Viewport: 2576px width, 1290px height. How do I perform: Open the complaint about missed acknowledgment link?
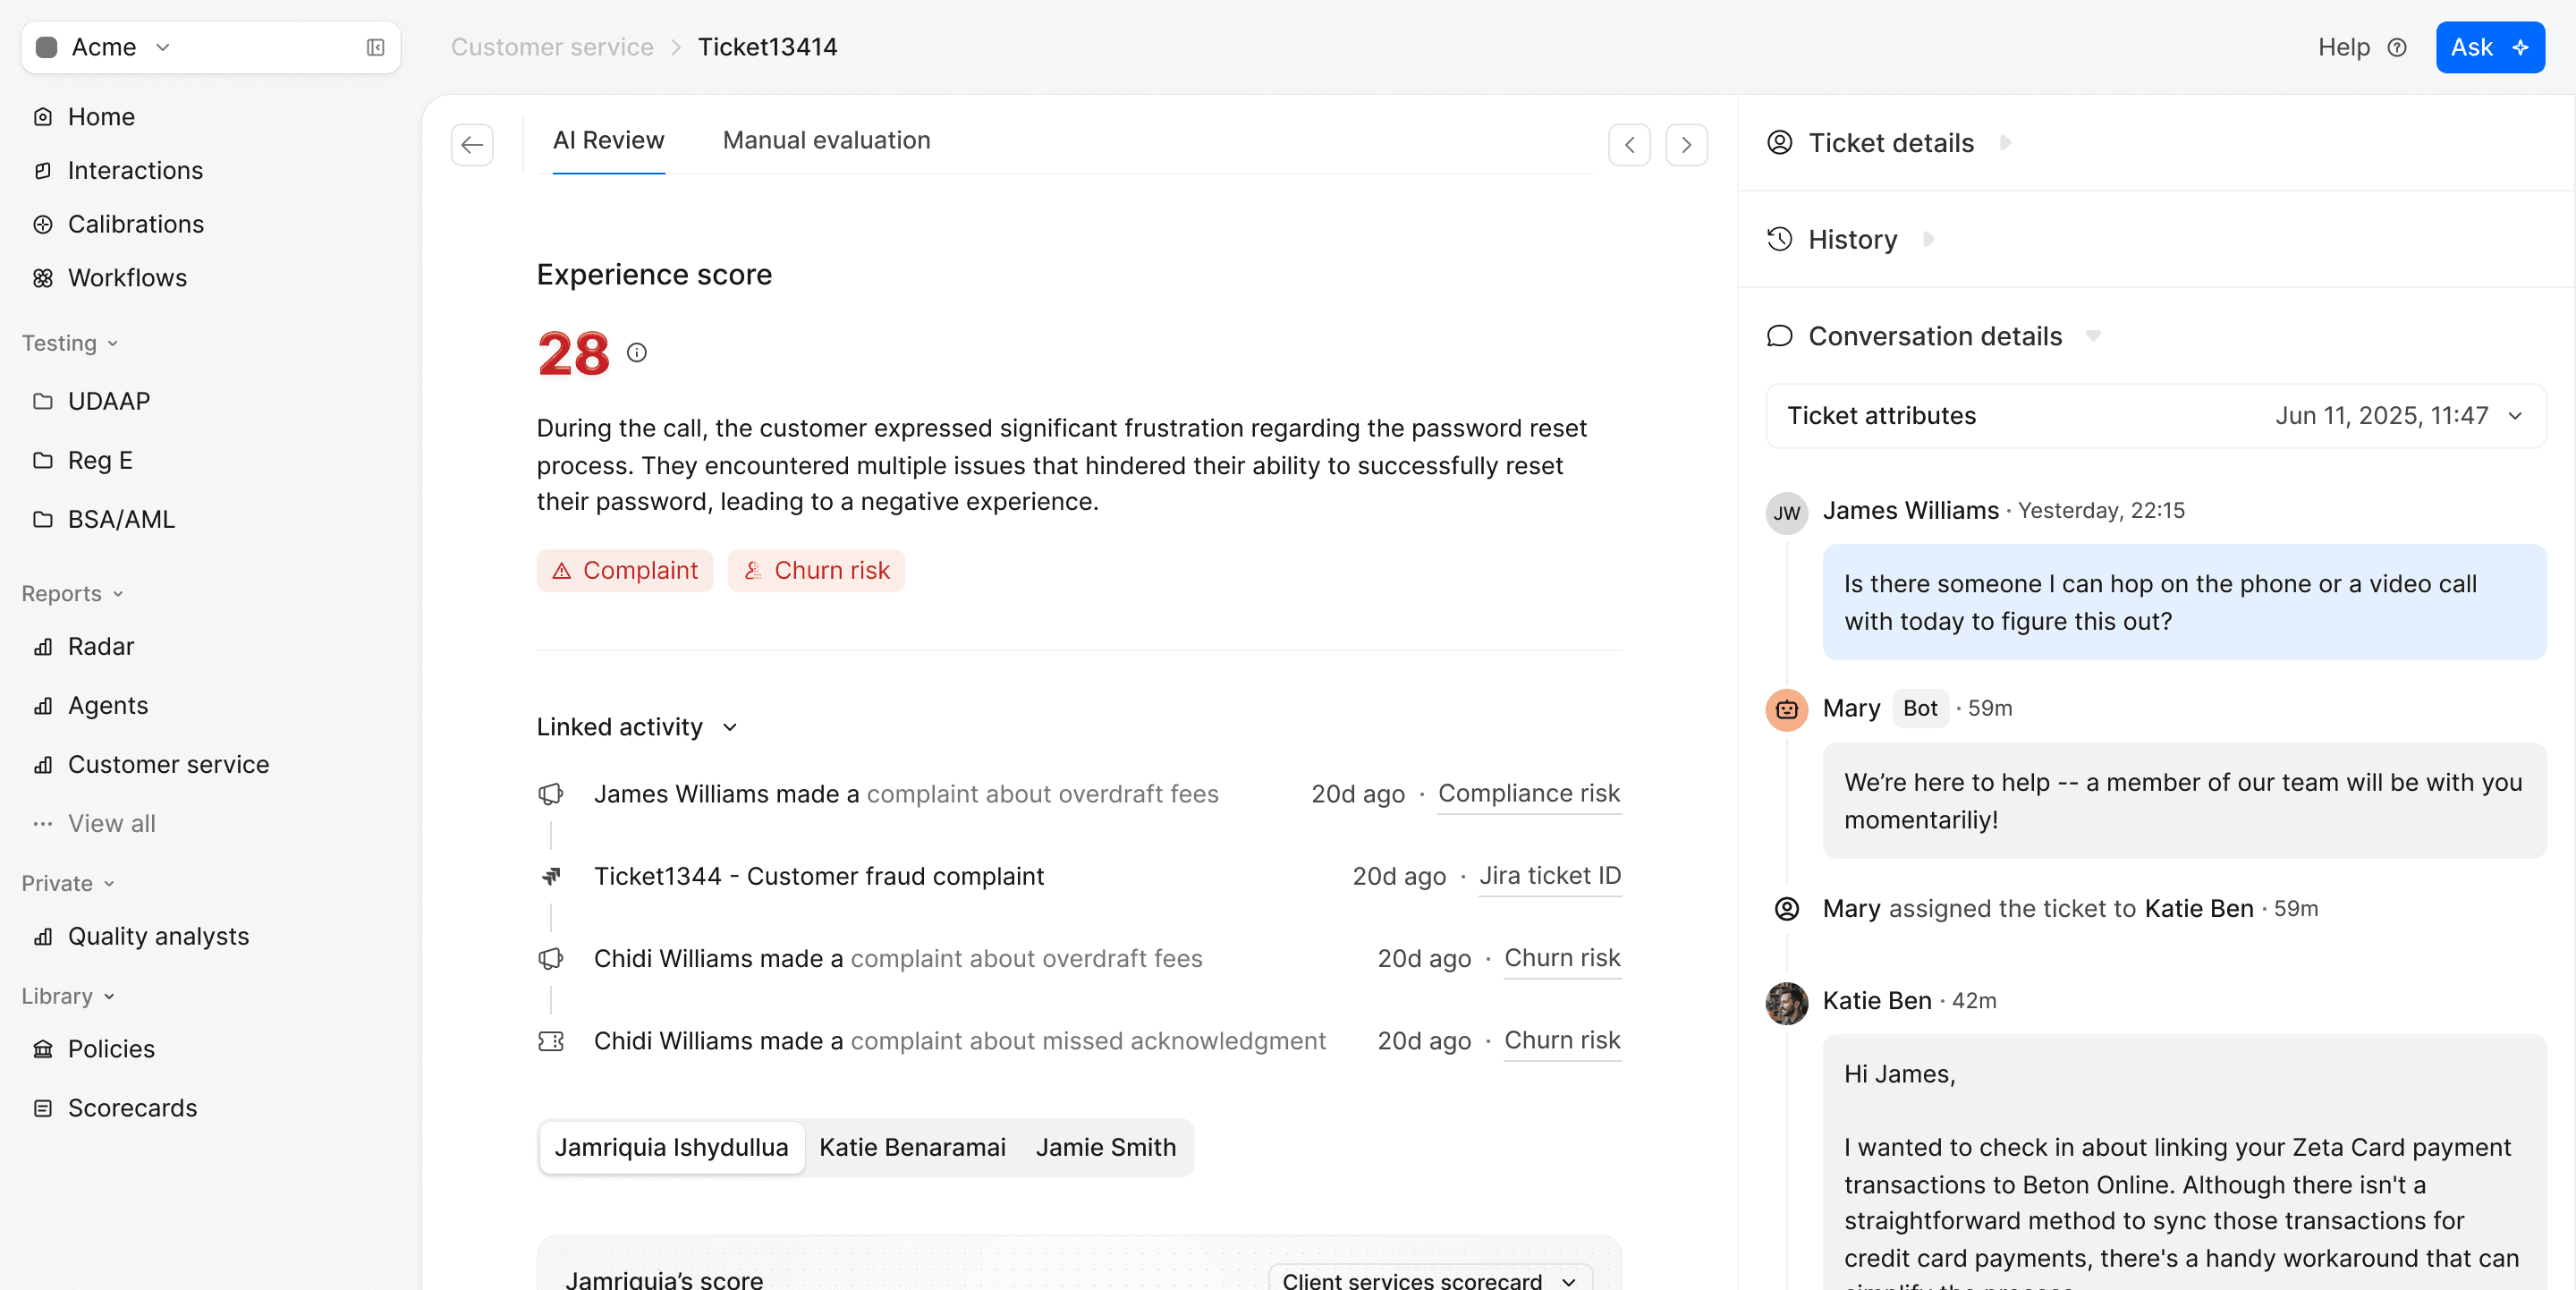pyautogui.click(x=1088, y=1040)
